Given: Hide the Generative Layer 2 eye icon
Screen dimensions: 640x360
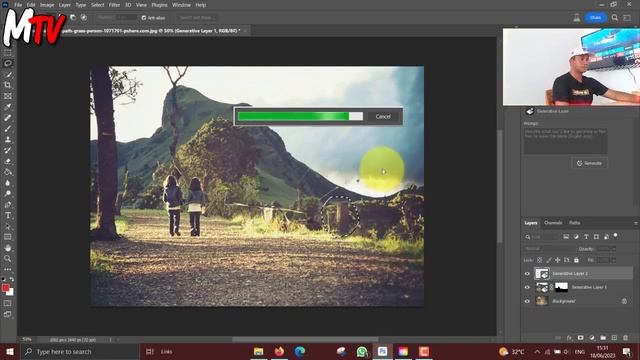Looking at the screenshot, I should coord(527,273).
